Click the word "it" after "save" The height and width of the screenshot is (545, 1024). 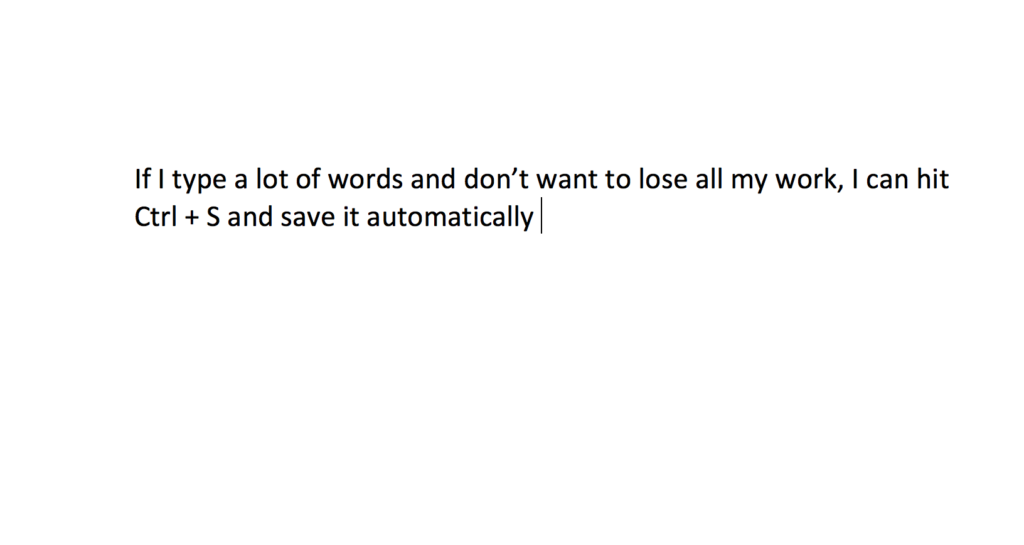click(x=351, y=217)
